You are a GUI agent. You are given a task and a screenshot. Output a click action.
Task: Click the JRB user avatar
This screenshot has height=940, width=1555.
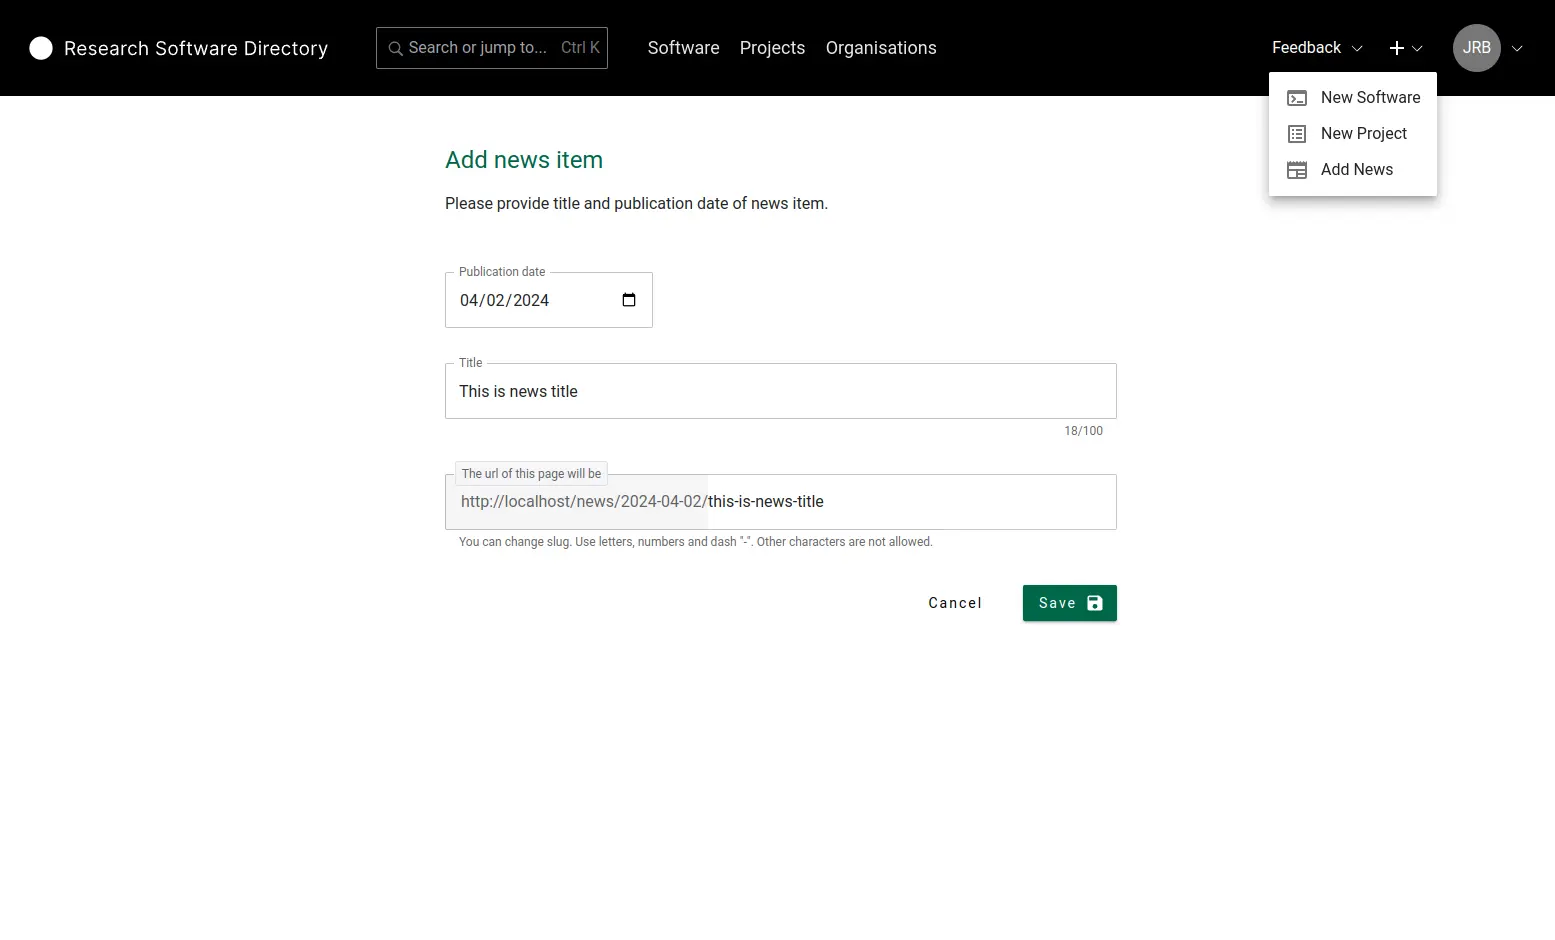click(1476, 48)
